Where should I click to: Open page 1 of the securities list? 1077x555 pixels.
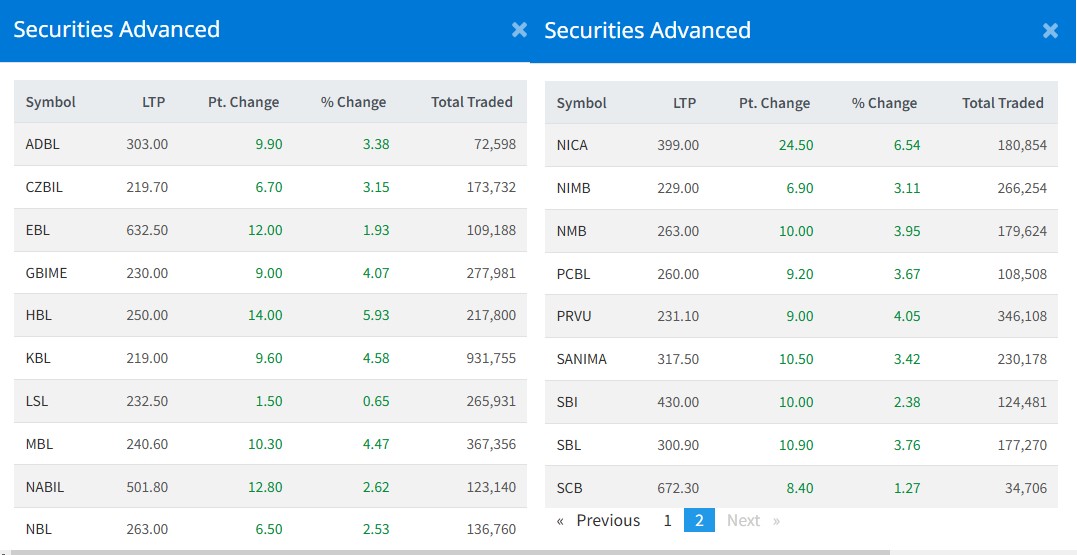tap(667, 520)
